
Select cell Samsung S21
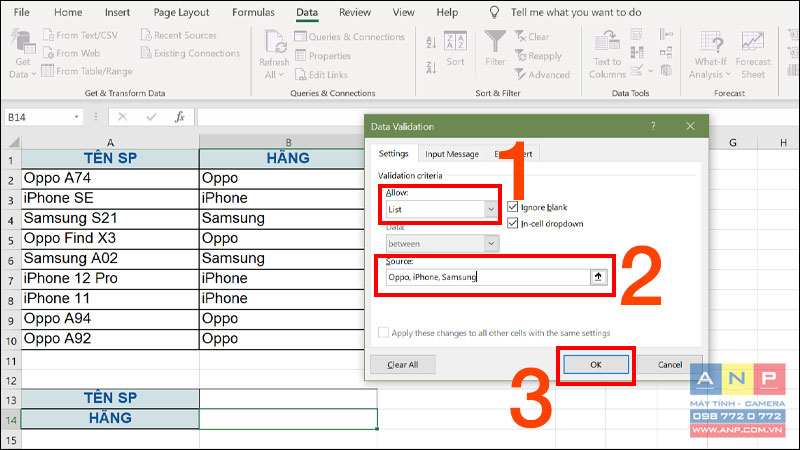(x=110, y=218)
